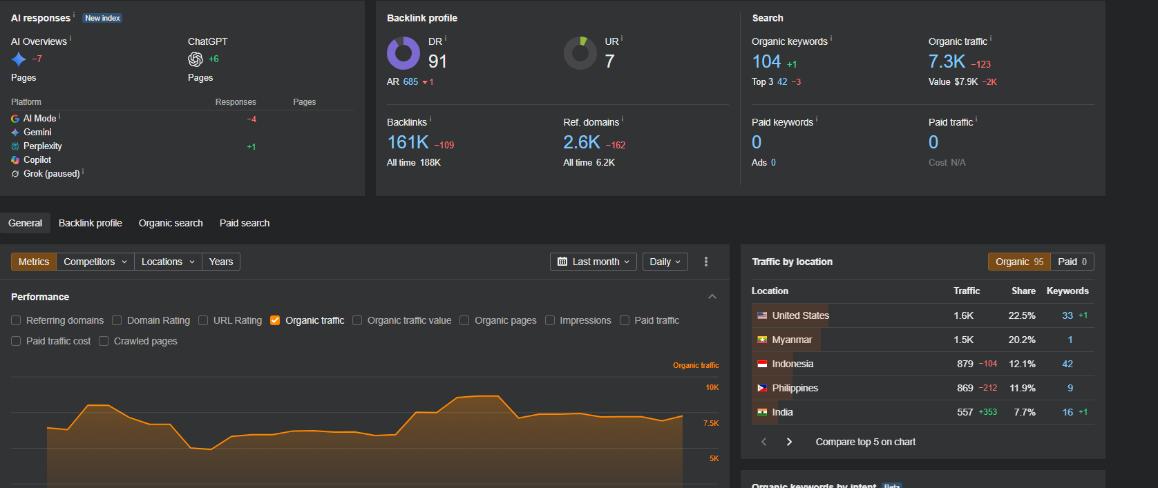Click the UR donut chart icon
The image size is (1158, 488).
580,54
